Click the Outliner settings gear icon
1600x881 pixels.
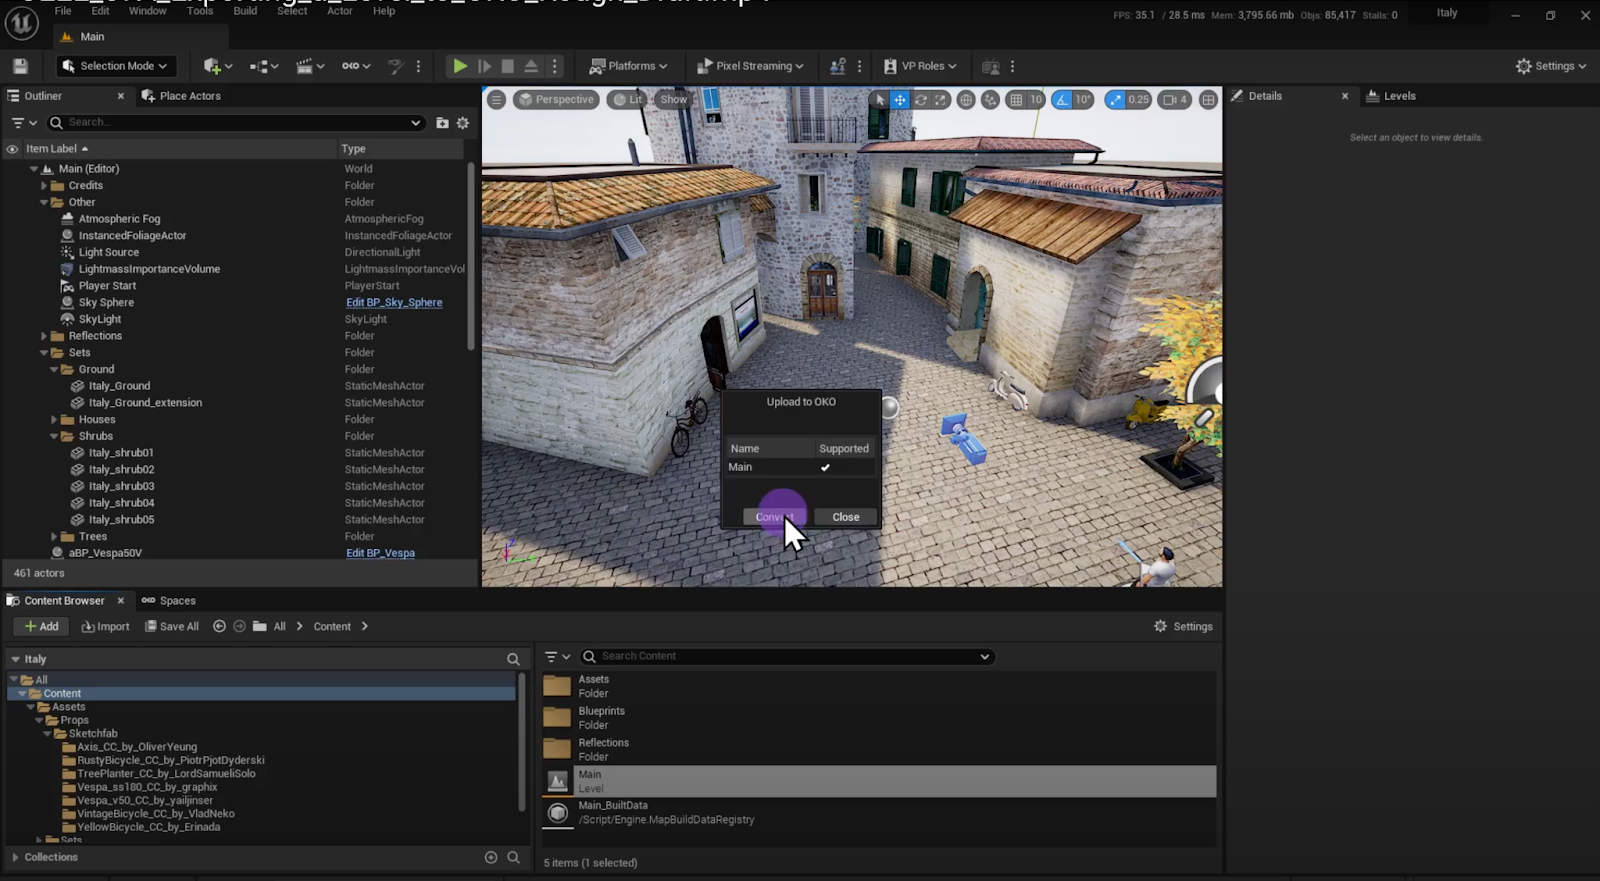463,123
